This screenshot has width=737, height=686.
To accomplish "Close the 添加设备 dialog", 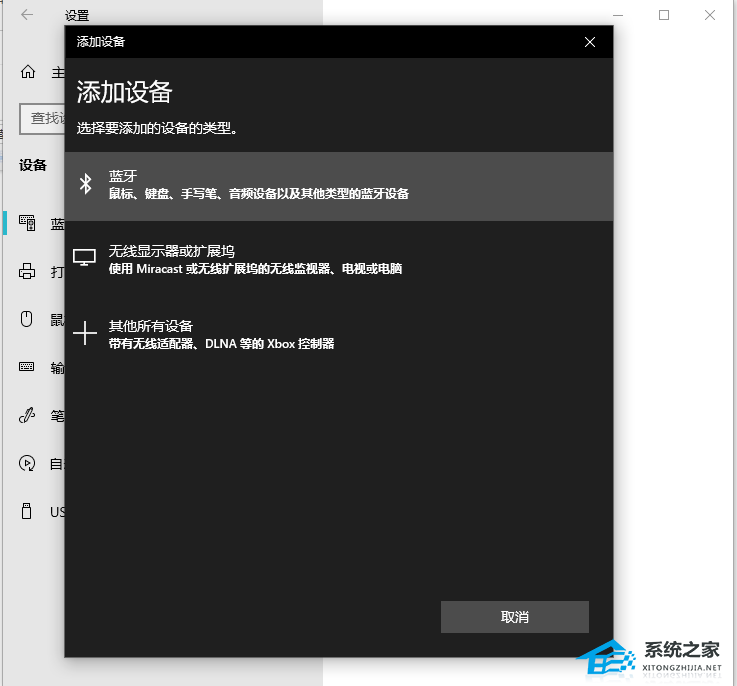I will pos(590,42).
